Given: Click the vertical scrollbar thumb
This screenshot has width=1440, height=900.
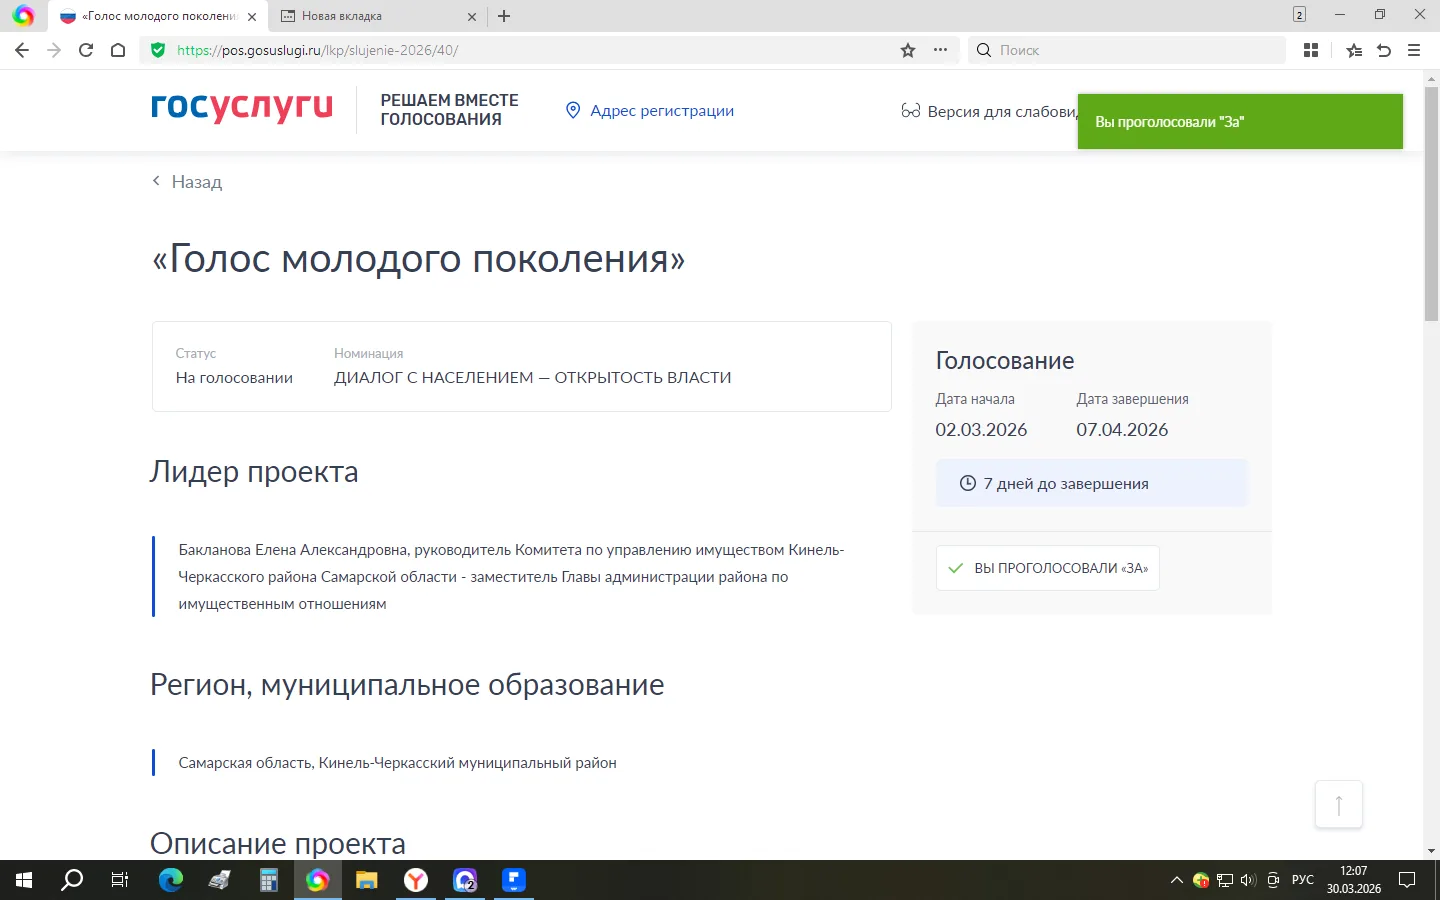Looking at the screenshot, I should pos(1431,205).
